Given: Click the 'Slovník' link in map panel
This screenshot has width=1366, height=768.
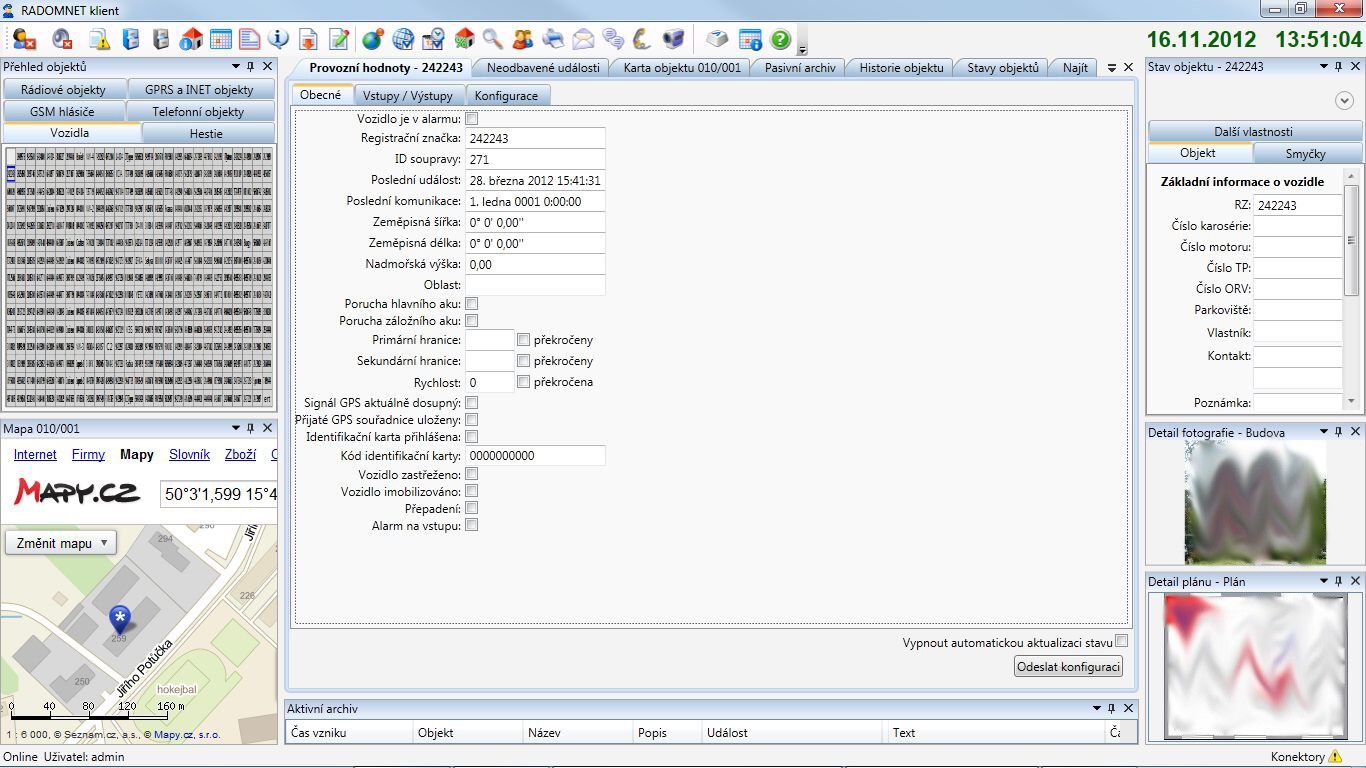Looking at the screenshot, I should pyautogui.click(x=189, y=454).
